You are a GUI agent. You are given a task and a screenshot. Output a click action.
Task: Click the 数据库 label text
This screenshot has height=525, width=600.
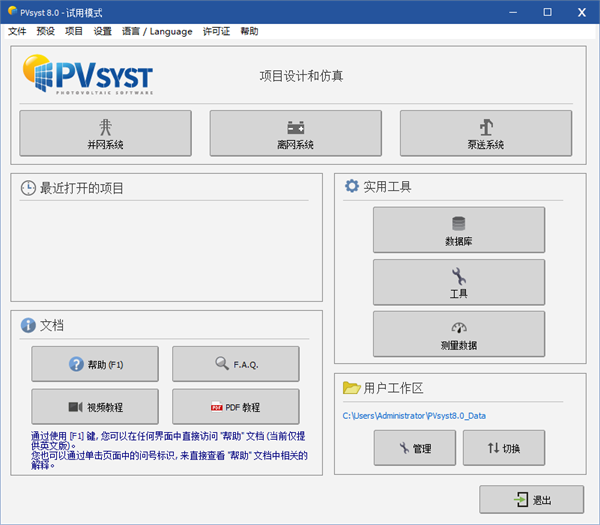pos(458,241)
